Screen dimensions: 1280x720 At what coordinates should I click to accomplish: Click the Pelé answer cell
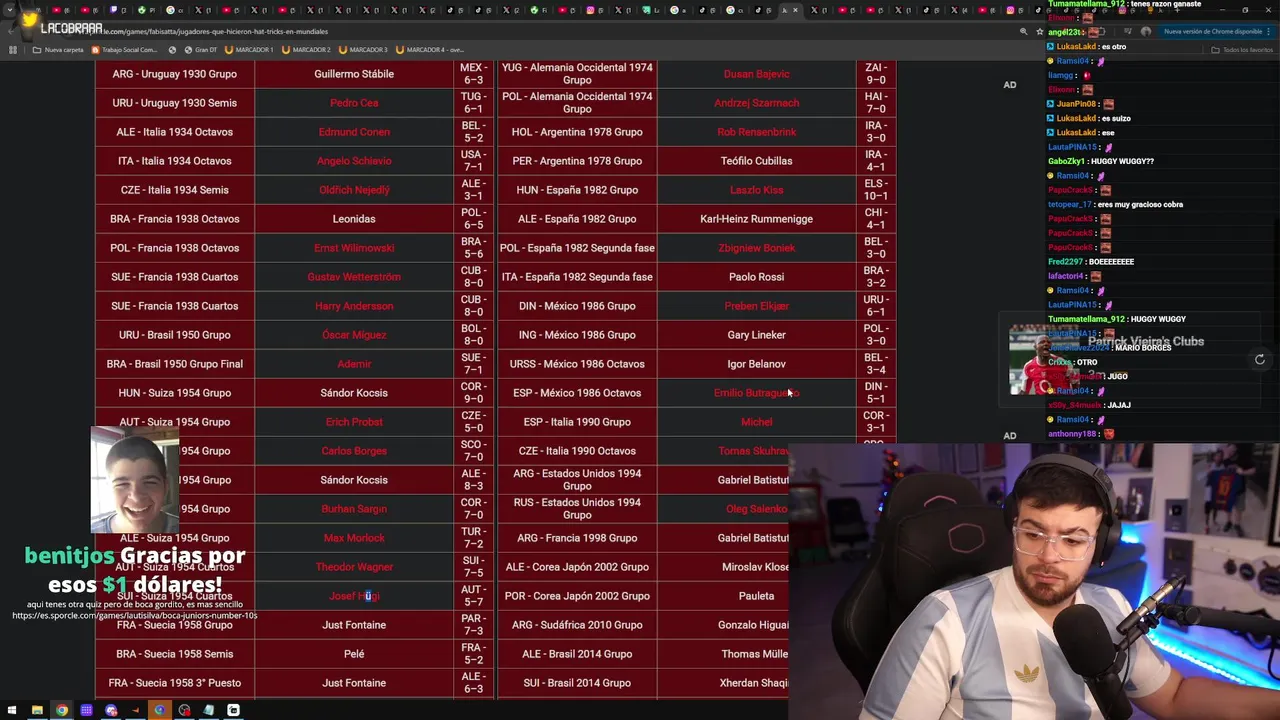pos(354,654)
